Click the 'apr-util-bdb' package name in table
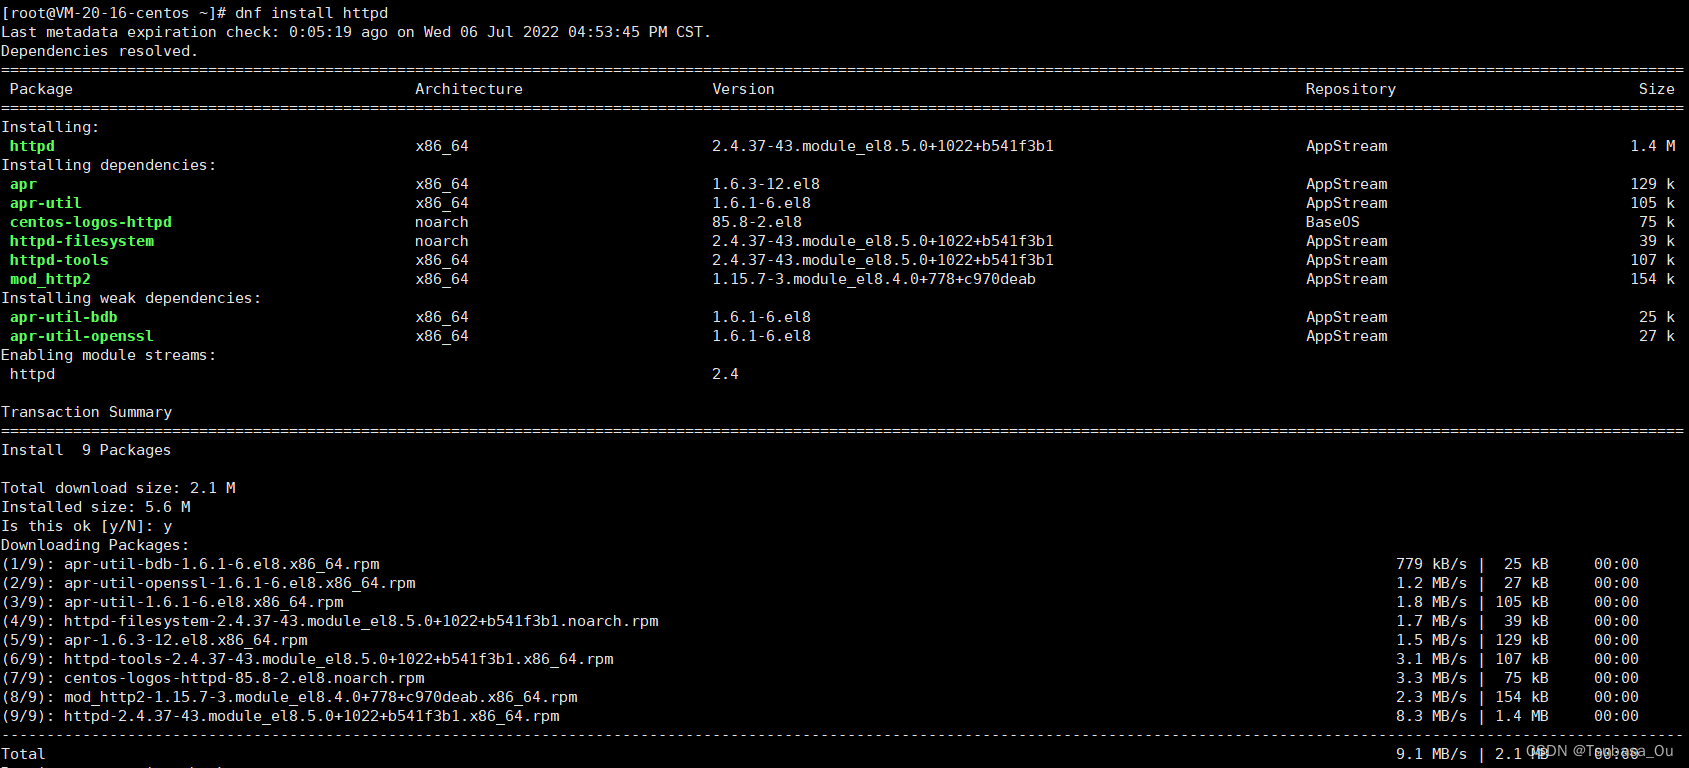This screenshot has height=768, width=1689. 64,317
